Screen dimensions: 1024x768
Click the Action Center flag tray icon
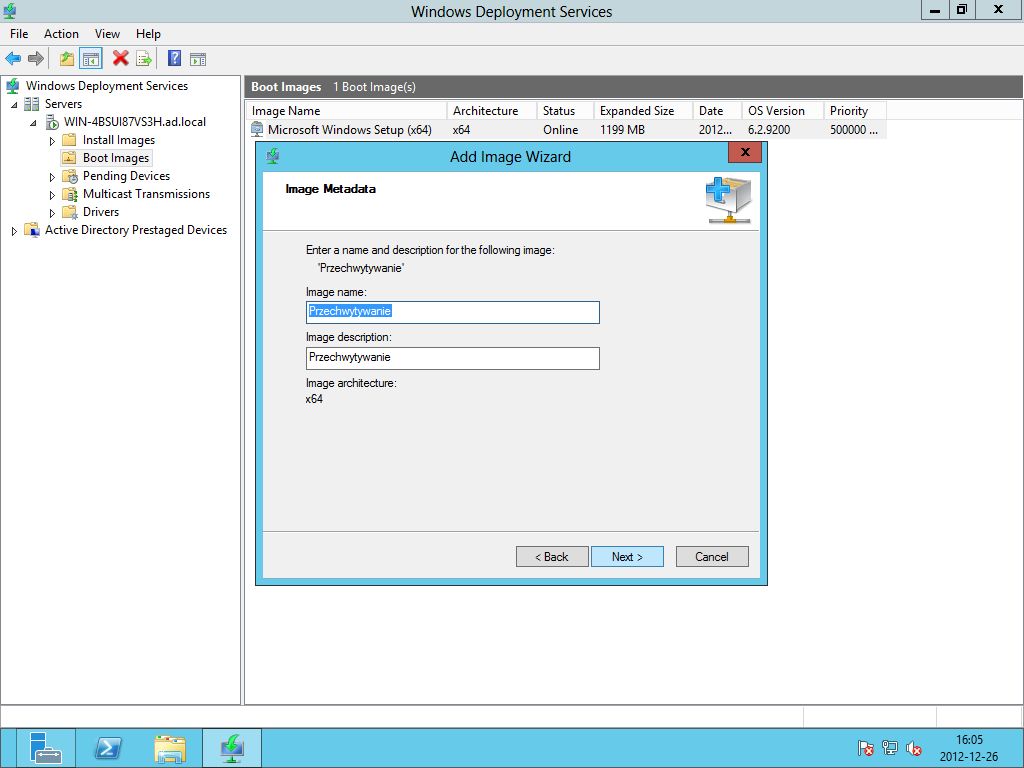[866, 748]
